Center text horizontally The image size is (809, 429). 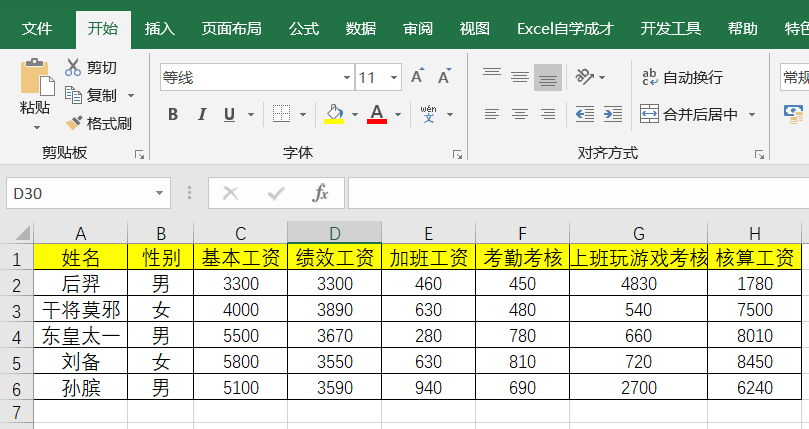click(x=520, y=114)
